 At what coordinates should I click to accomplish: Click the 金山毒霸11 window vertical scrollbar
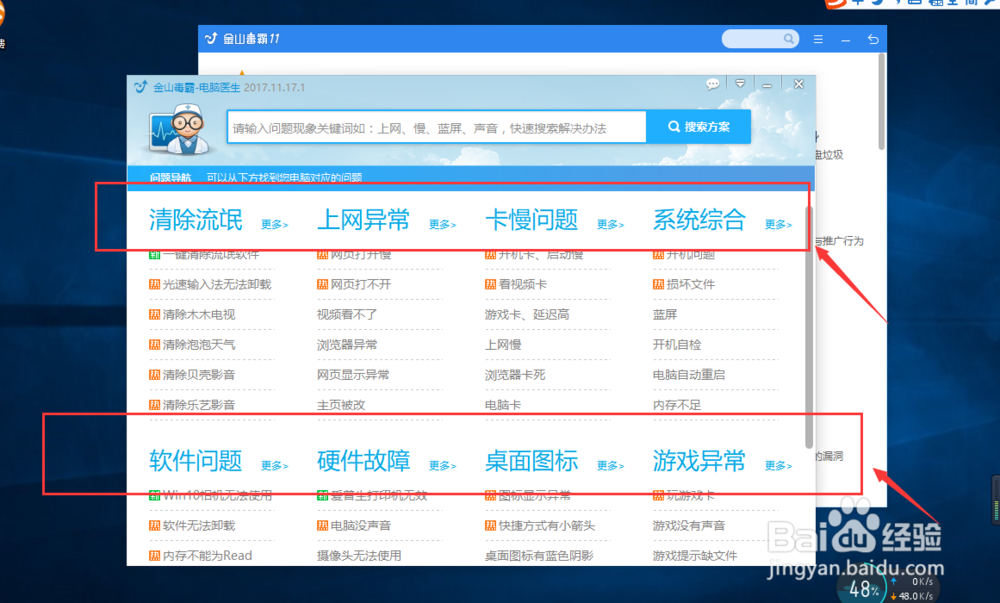click(x=881, y=102)
